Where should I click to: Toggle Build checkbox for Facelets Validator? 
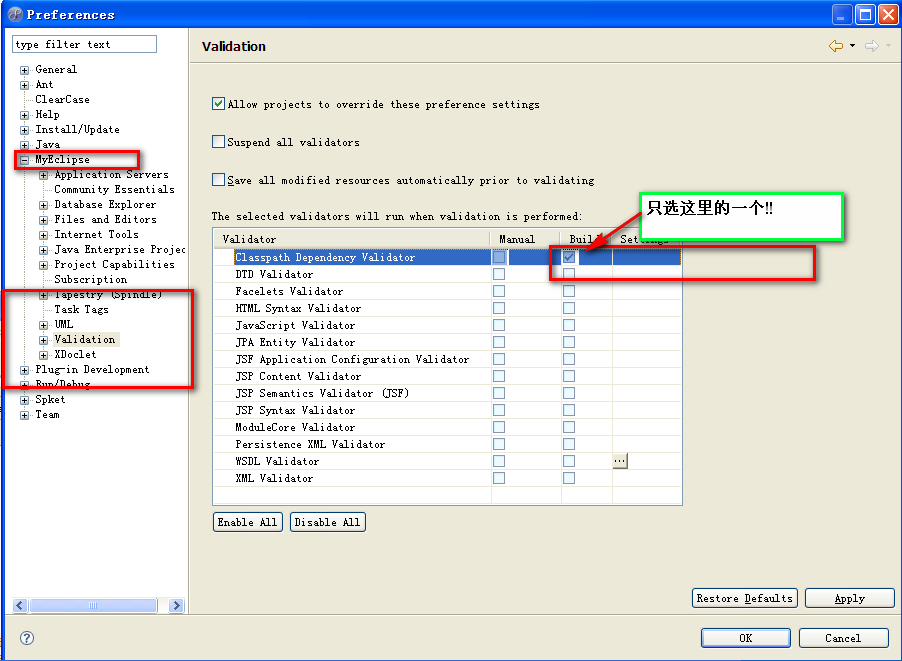(x=569, y=291)
